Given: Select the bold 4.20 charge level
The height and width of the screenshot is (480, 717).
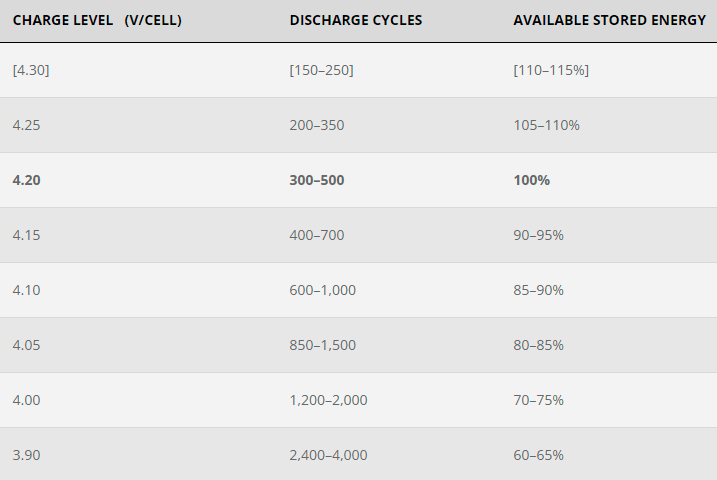Looking at the screenshot, I should pyautogui.click(x=27, y=180).
